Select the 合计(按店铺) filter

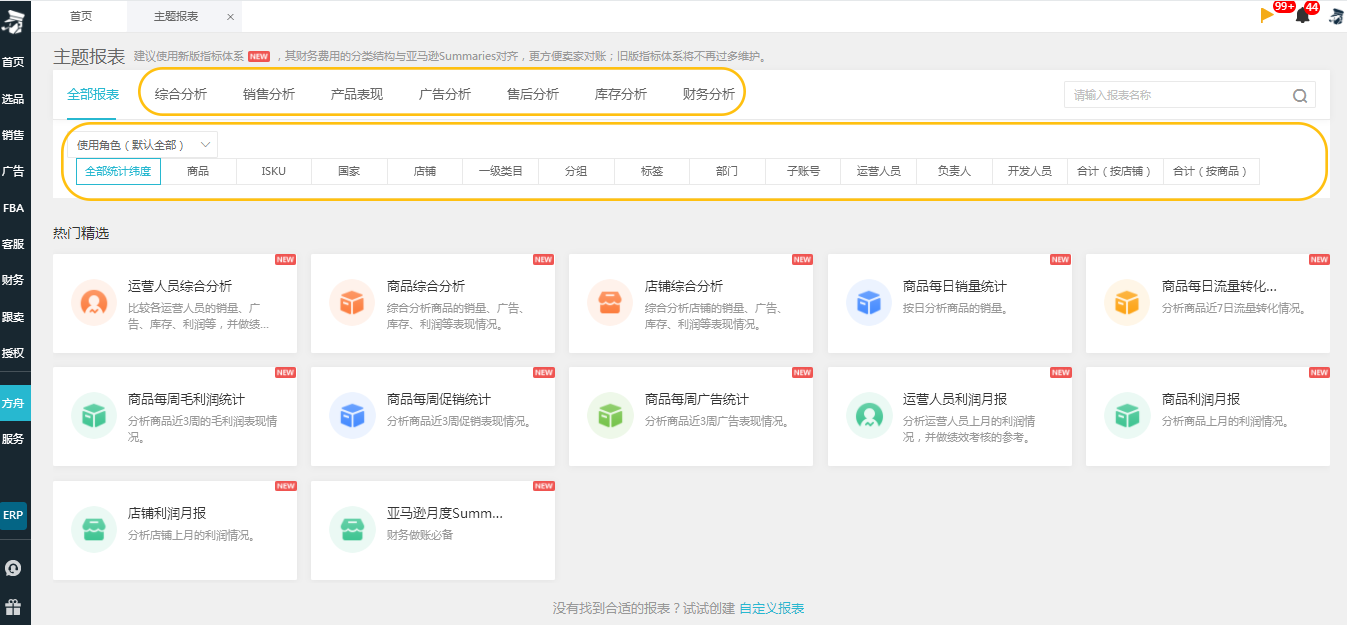pyautogui.click(x=1115, y=171)
